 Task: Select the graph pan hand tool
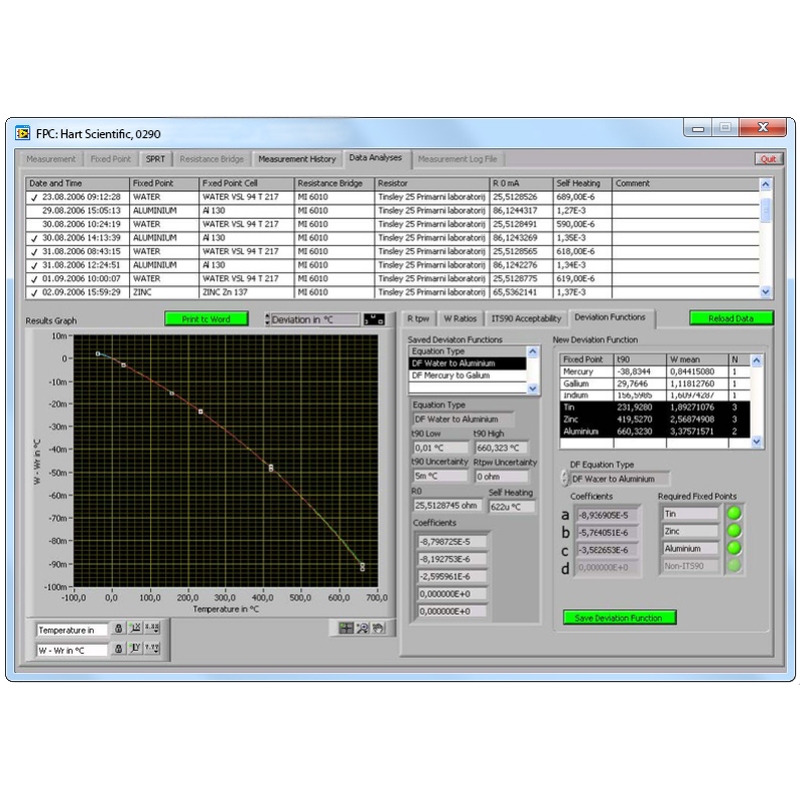click(x=378, y=628)
